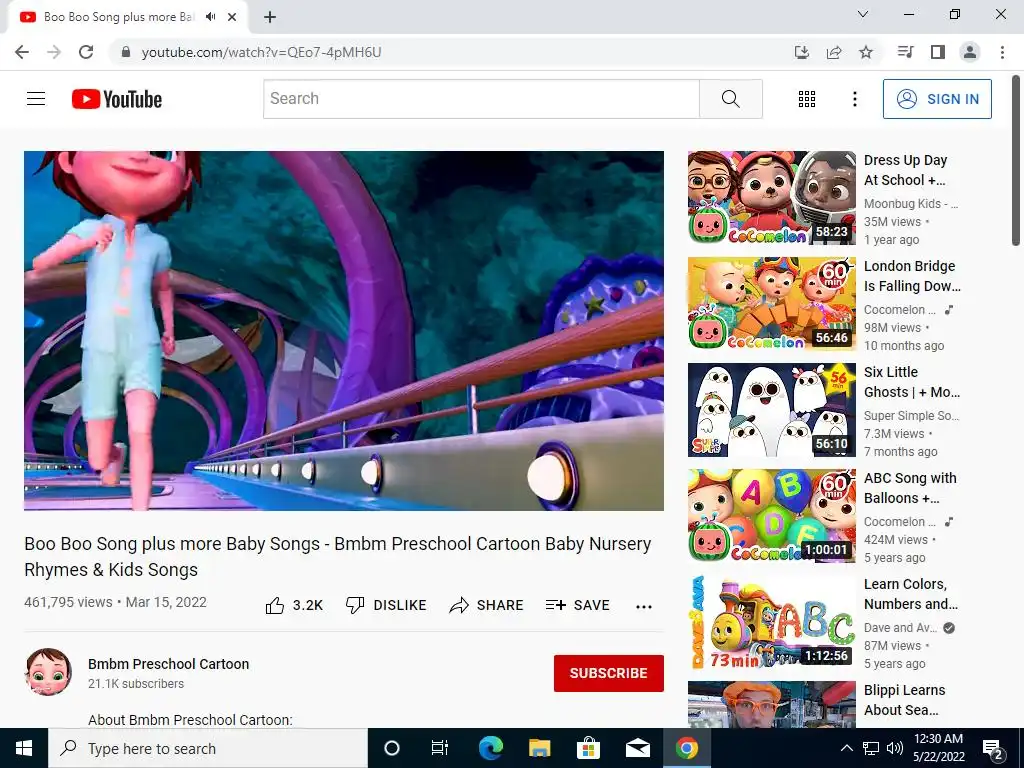Open YouTube settings three-dot menu in header
The width and height of the screenshot is (1024, 768).
point(854,99)
